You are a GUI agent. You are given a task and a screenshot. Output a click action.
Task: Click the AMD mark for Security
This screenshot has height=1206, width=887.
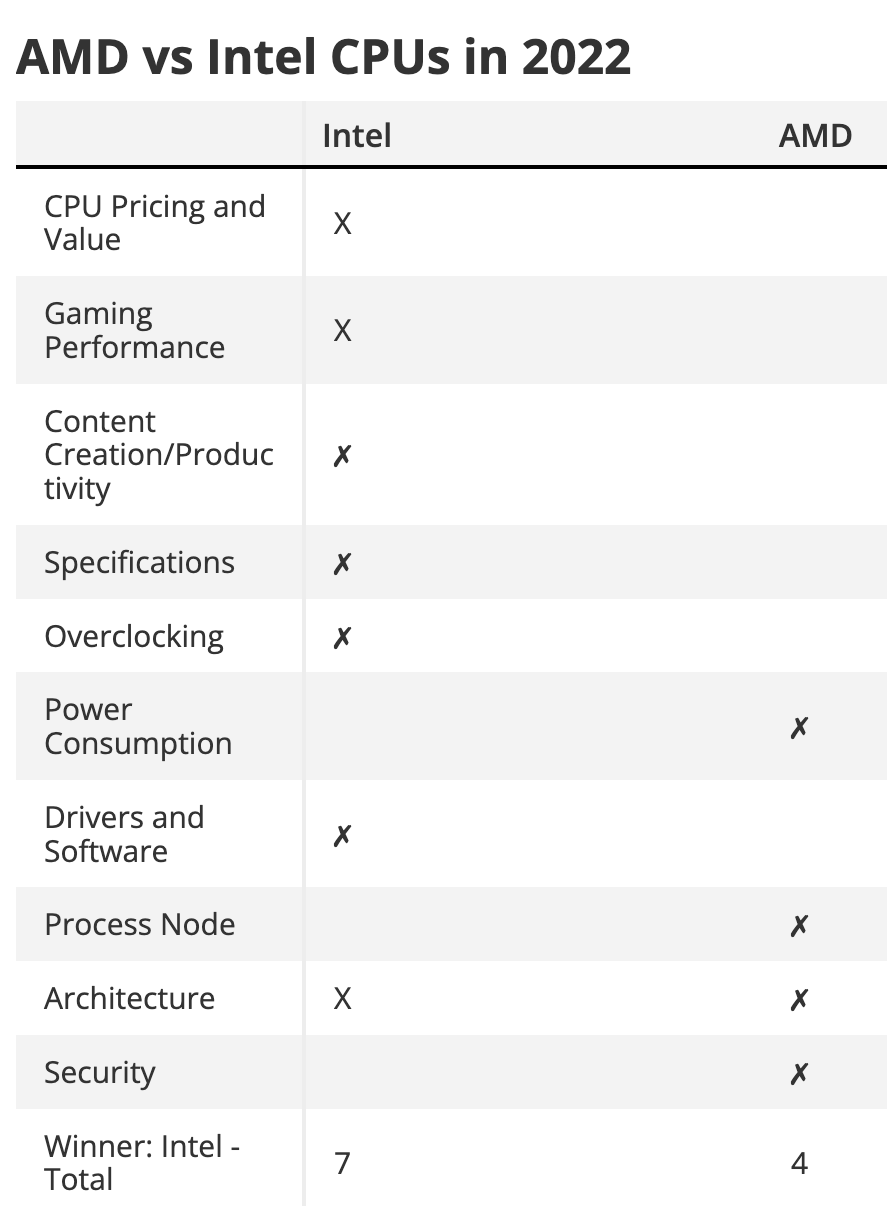[798, 1073]
